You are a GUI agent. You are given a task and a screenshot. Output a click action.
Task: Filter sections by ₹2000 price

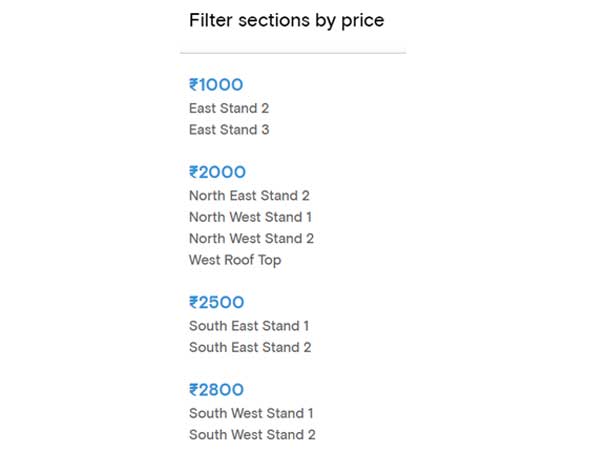pos(217,172)
